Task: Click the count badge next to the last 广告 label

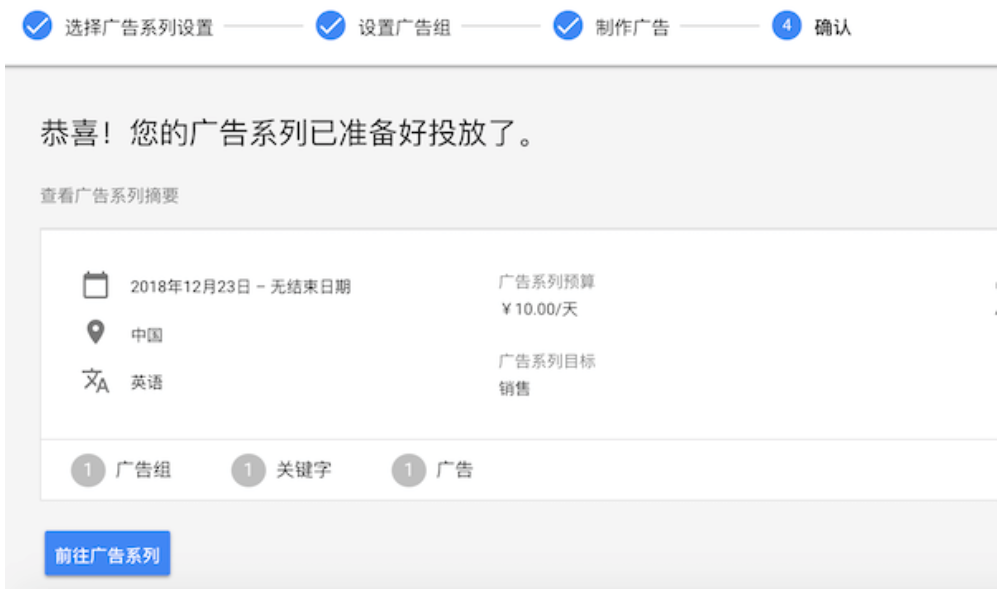Action: 409,470
